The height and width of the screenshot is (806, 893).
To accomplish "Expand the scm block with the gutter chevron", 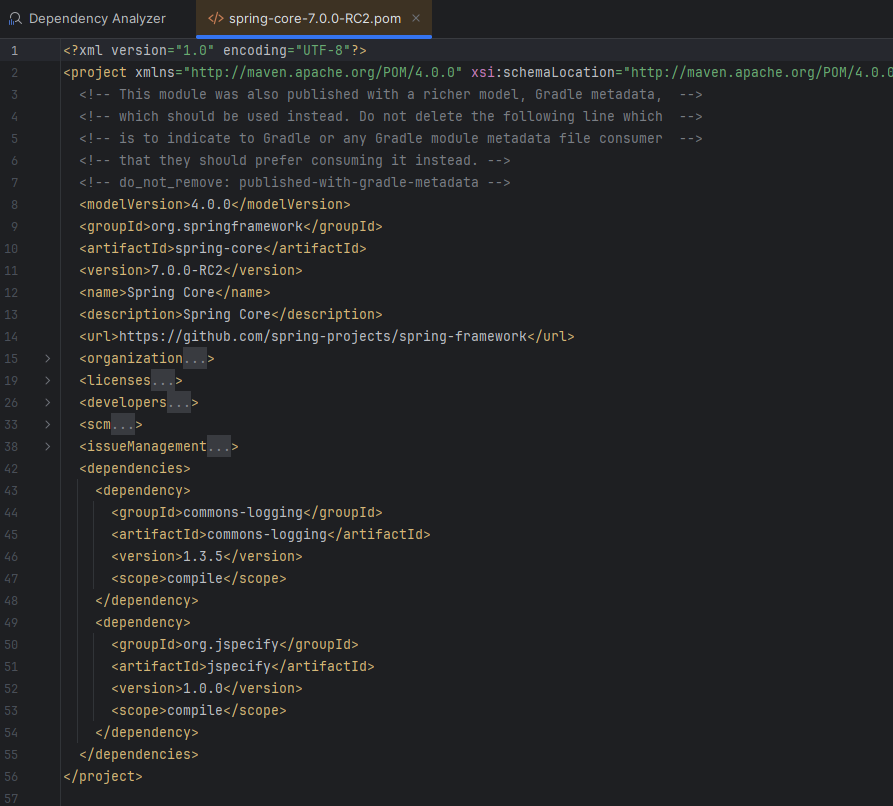I will (47, 424).
